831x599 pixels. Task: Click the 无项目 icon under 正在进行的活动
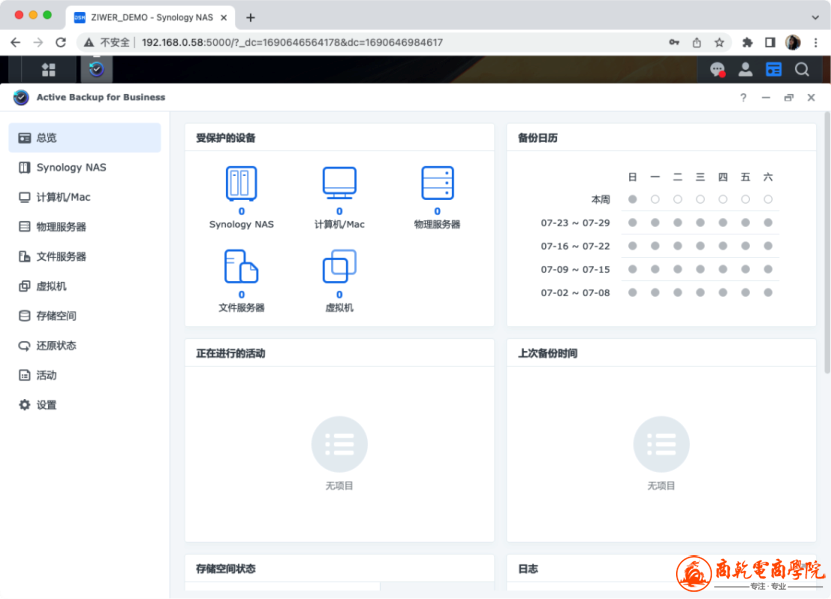tap(340, 444)
